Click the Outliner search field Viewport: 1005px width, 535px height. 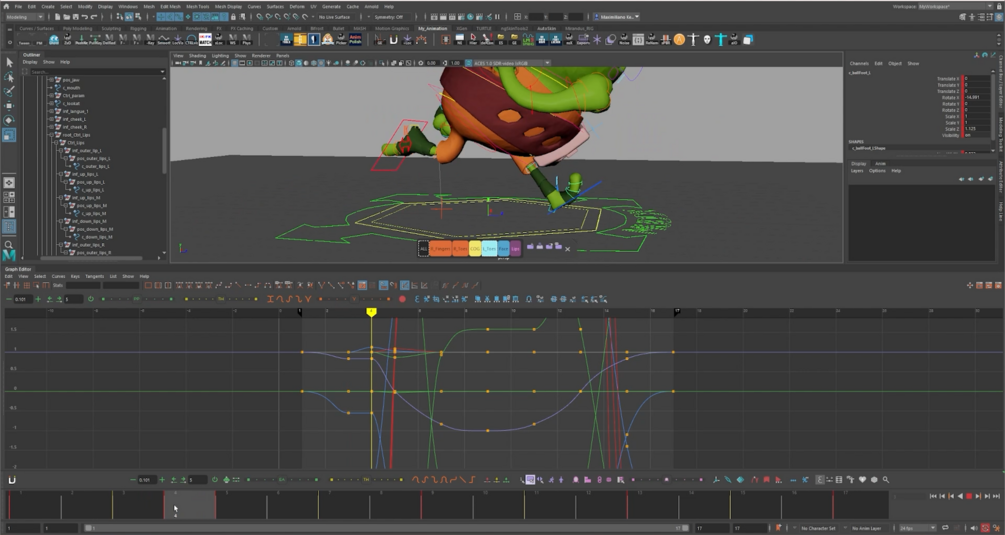(96, 72)
